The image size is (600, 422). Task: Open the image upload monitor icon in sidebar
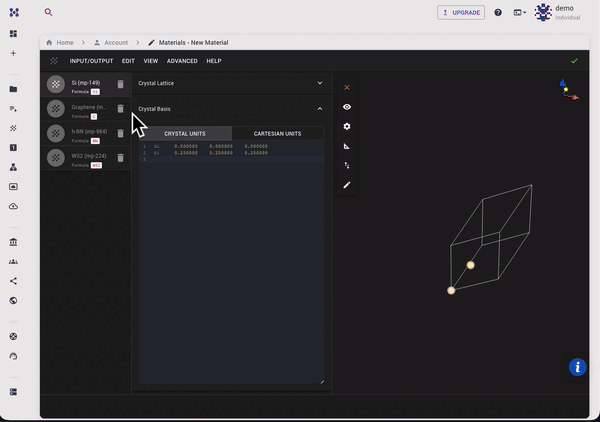pos(13,187)
